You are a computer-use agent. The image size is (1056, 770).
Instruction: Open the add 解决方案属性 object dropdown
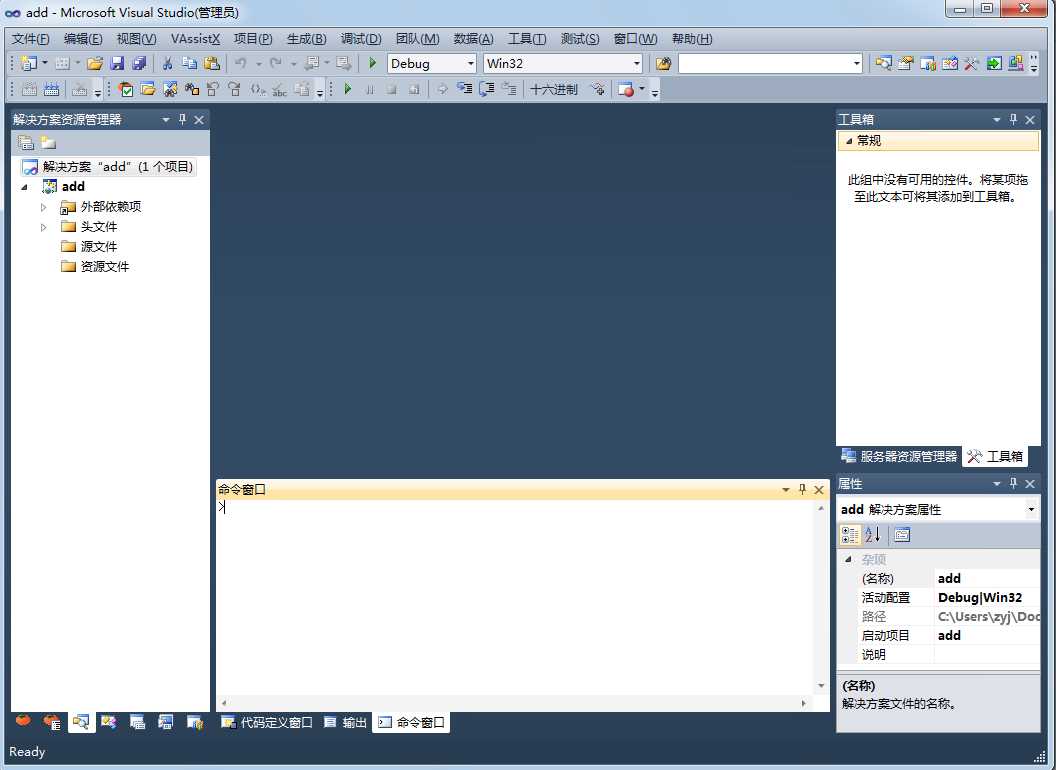point(1030,509)
